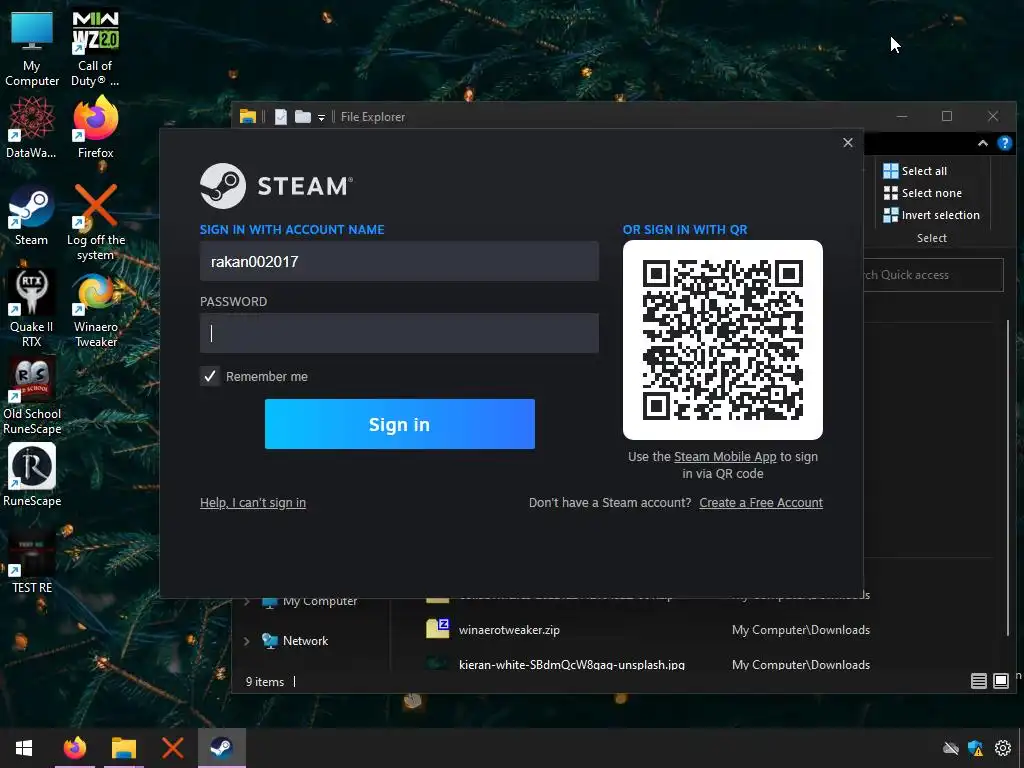
Task: Click Select all in Explorer ribbon
Action: [x=915, y=171]
